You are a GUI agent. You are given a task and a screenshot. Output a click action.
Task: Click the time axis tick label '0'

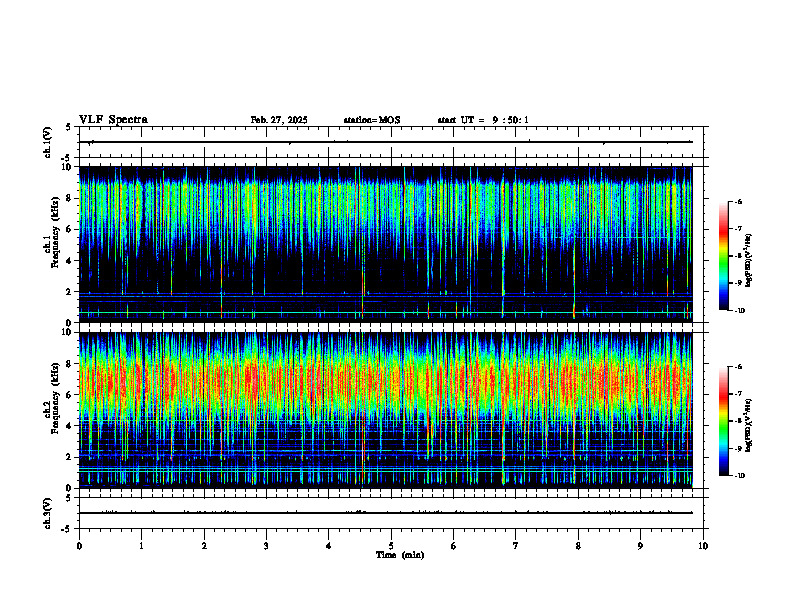(x=79, y=546)
